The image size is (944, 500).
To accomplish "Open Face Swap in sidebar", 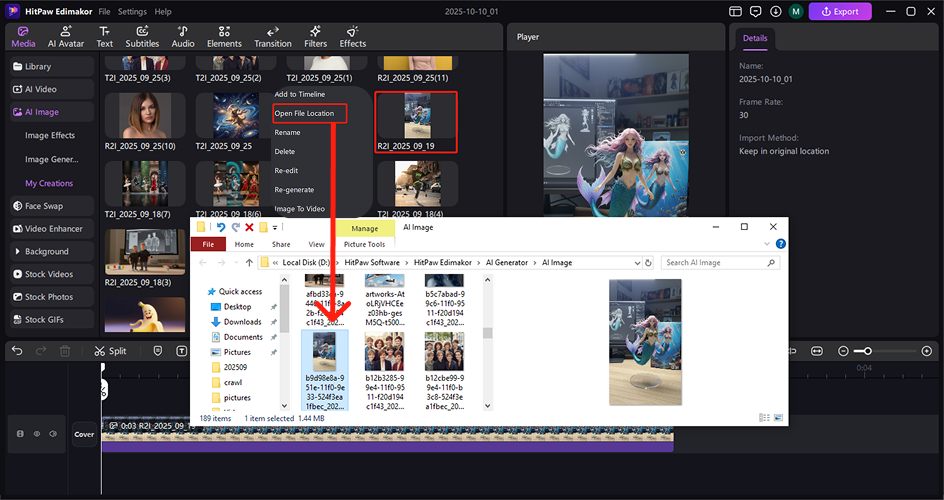I will pyautogui.click(x=48, y=206).
